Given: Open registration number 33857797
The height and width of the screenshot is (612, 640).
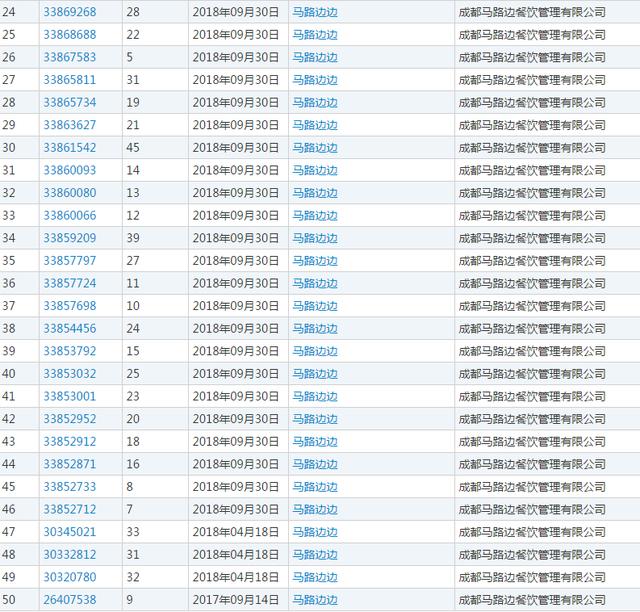Looking at the screenshot, I should click(70, 261).
